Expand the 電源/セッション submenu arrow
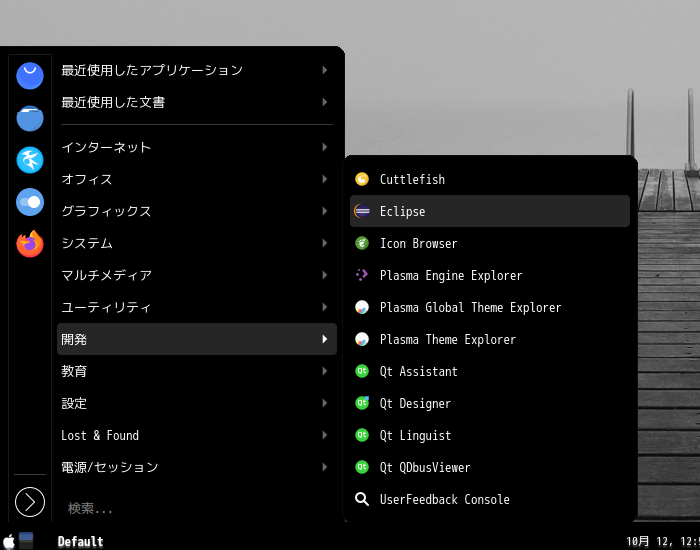Viewport: 700px width, 550px height. tap(325, 467)
